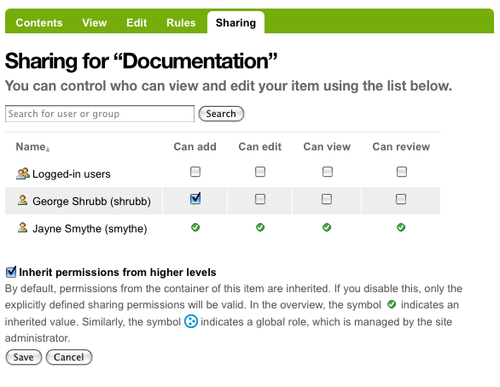Screen dimensions: 500x387
Task: Click the Search button
Action: (x=221, y=114)
